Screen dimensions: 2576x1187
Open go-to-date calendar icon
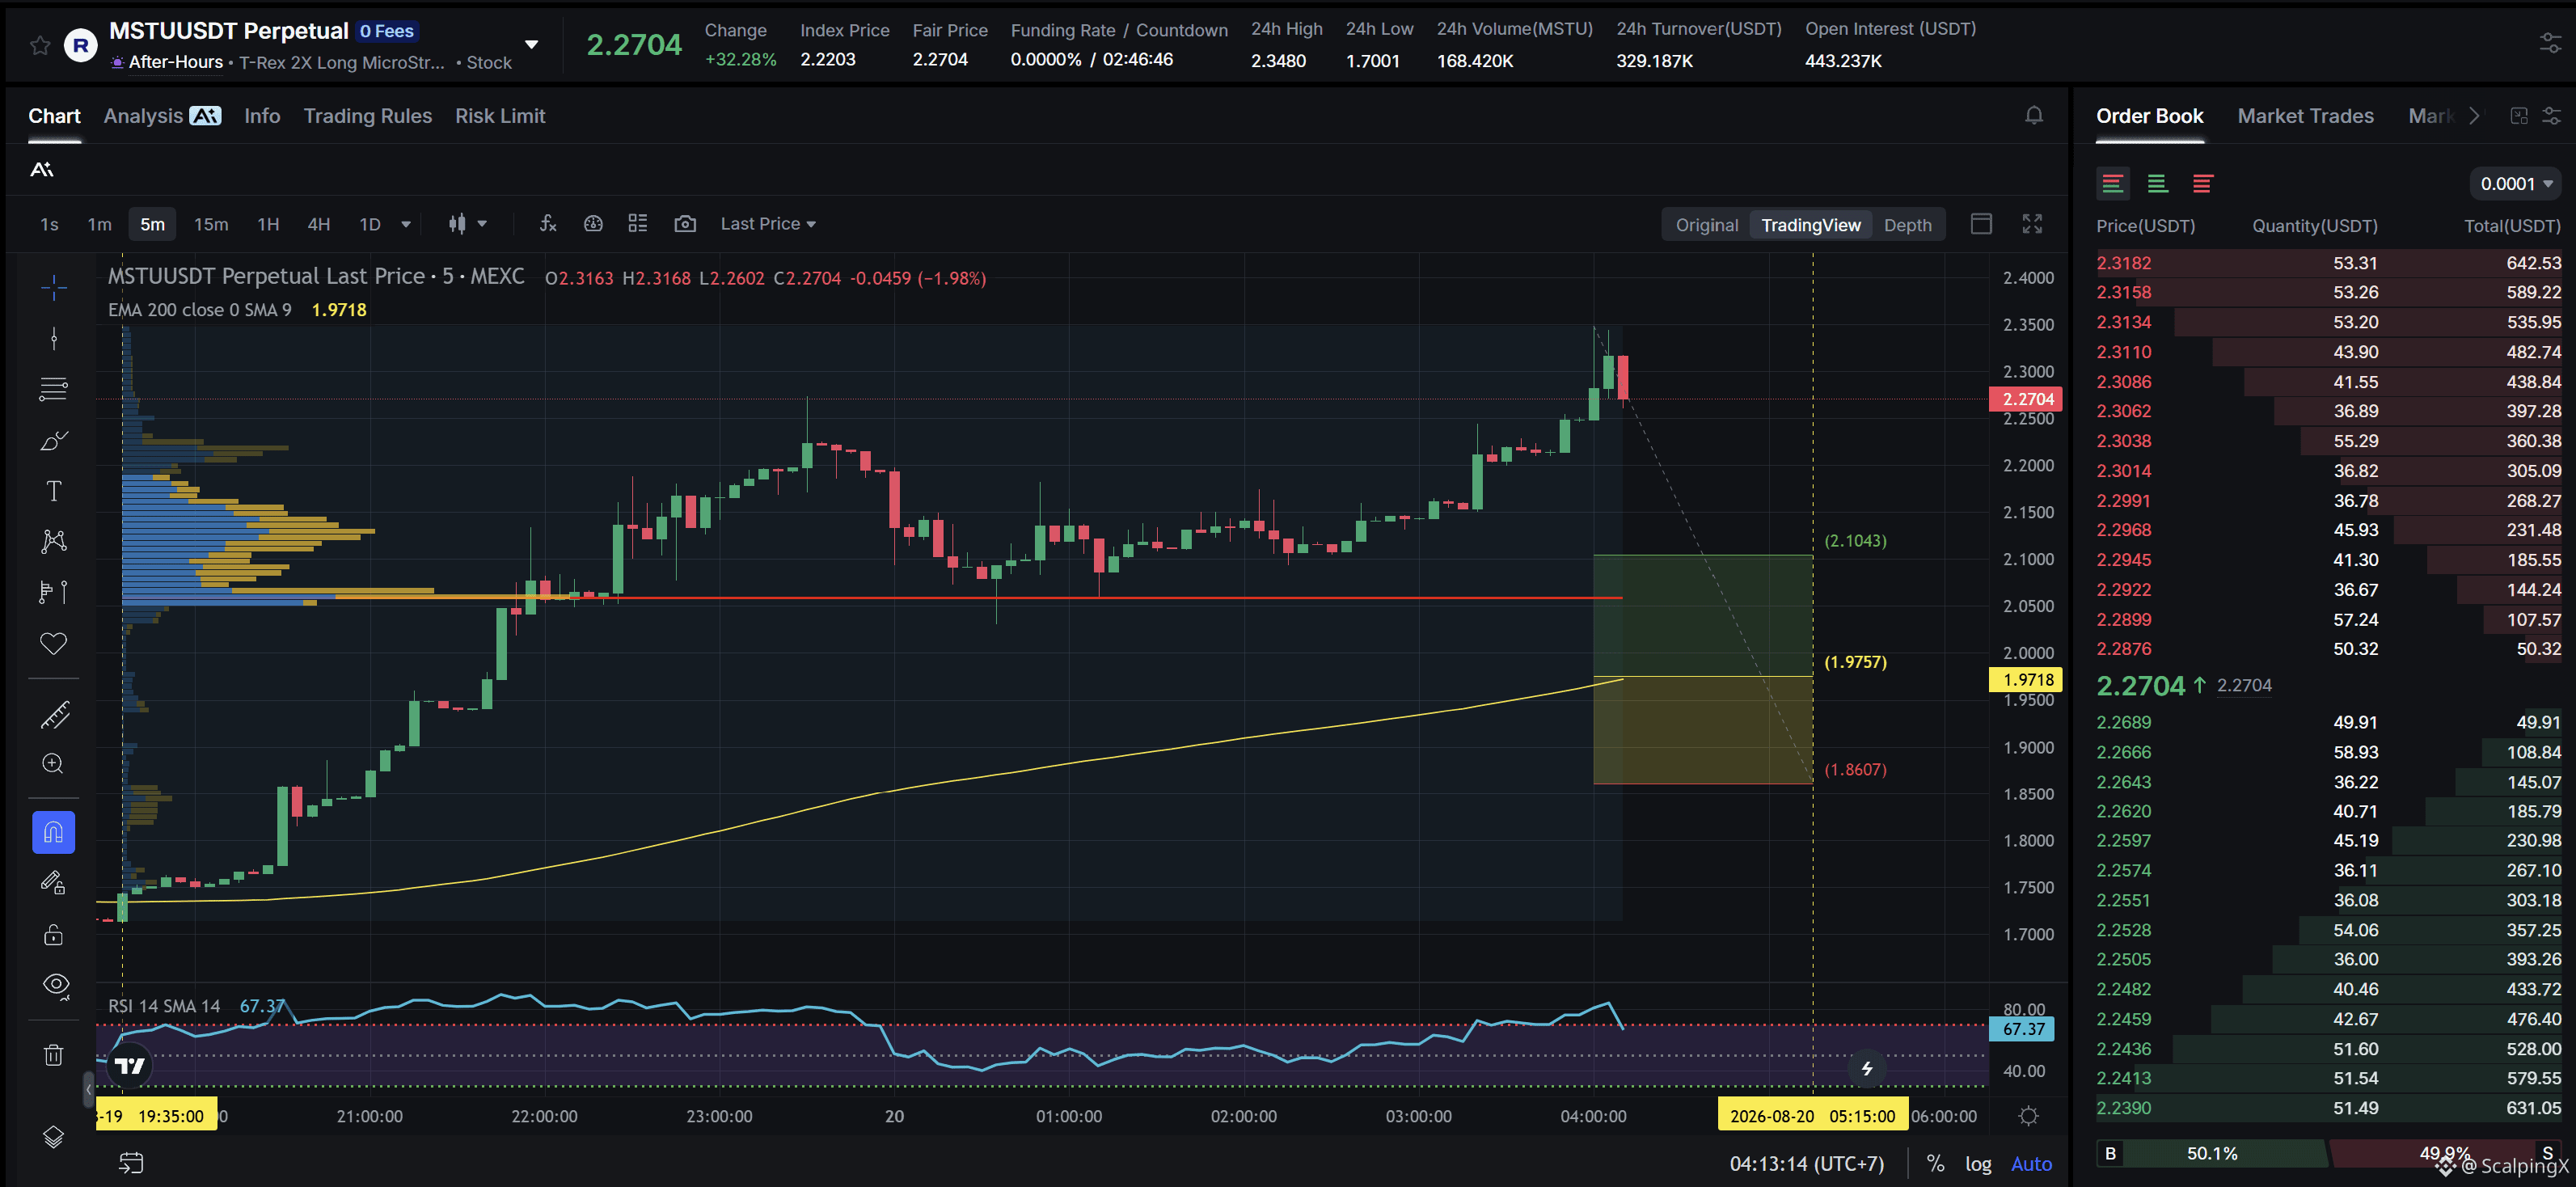click(132, 1162)
